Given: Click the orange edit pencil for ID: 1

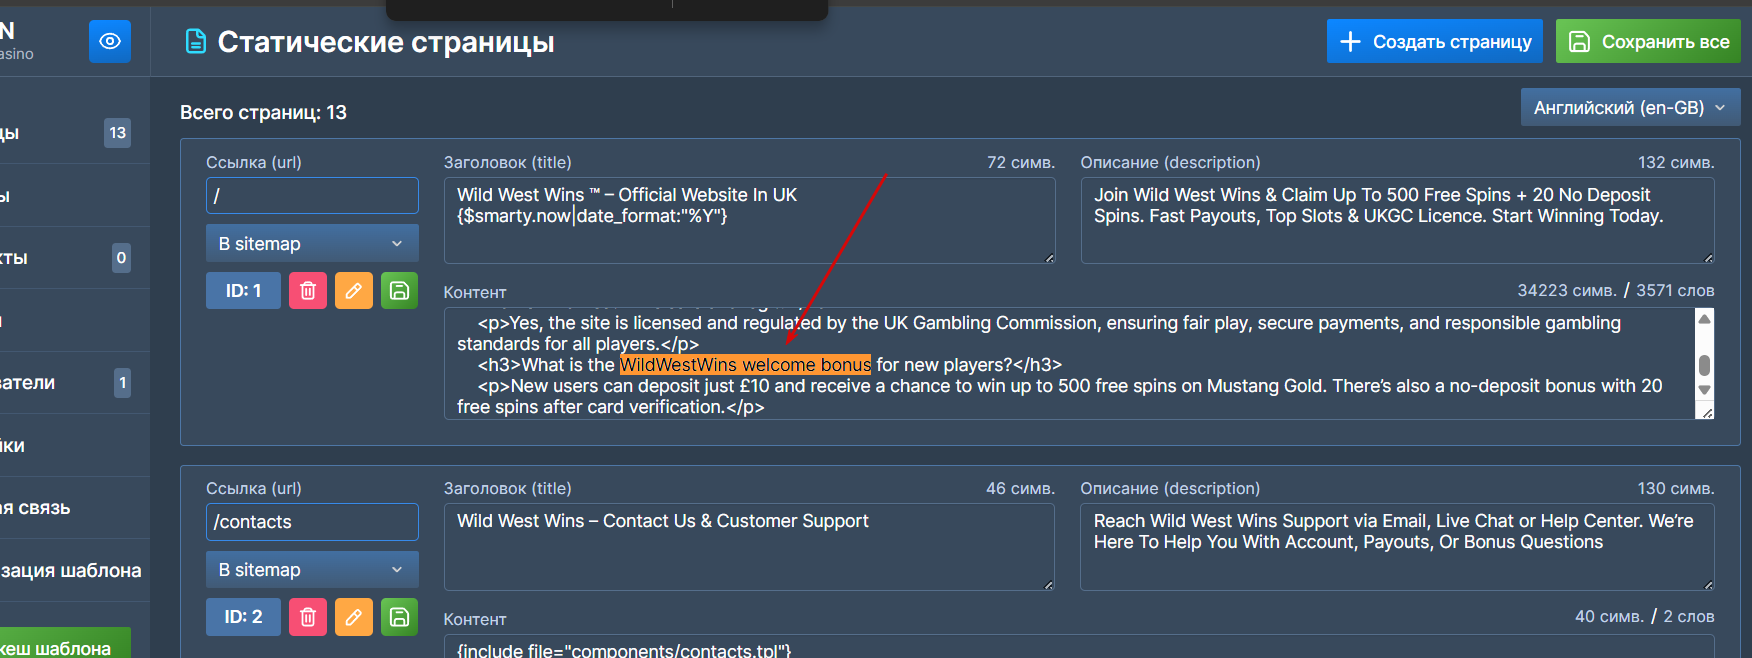Looking at the screenshot, I should 353,291.
